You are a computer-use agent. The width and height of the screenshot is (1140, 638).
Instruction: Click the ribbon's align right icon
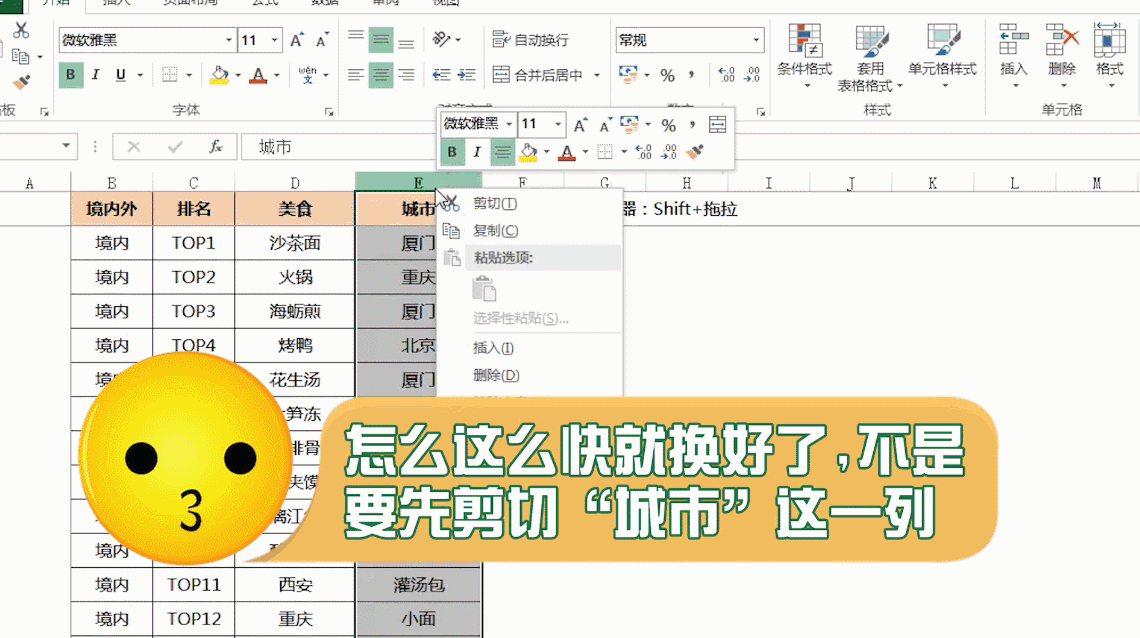tap(406, 75)
